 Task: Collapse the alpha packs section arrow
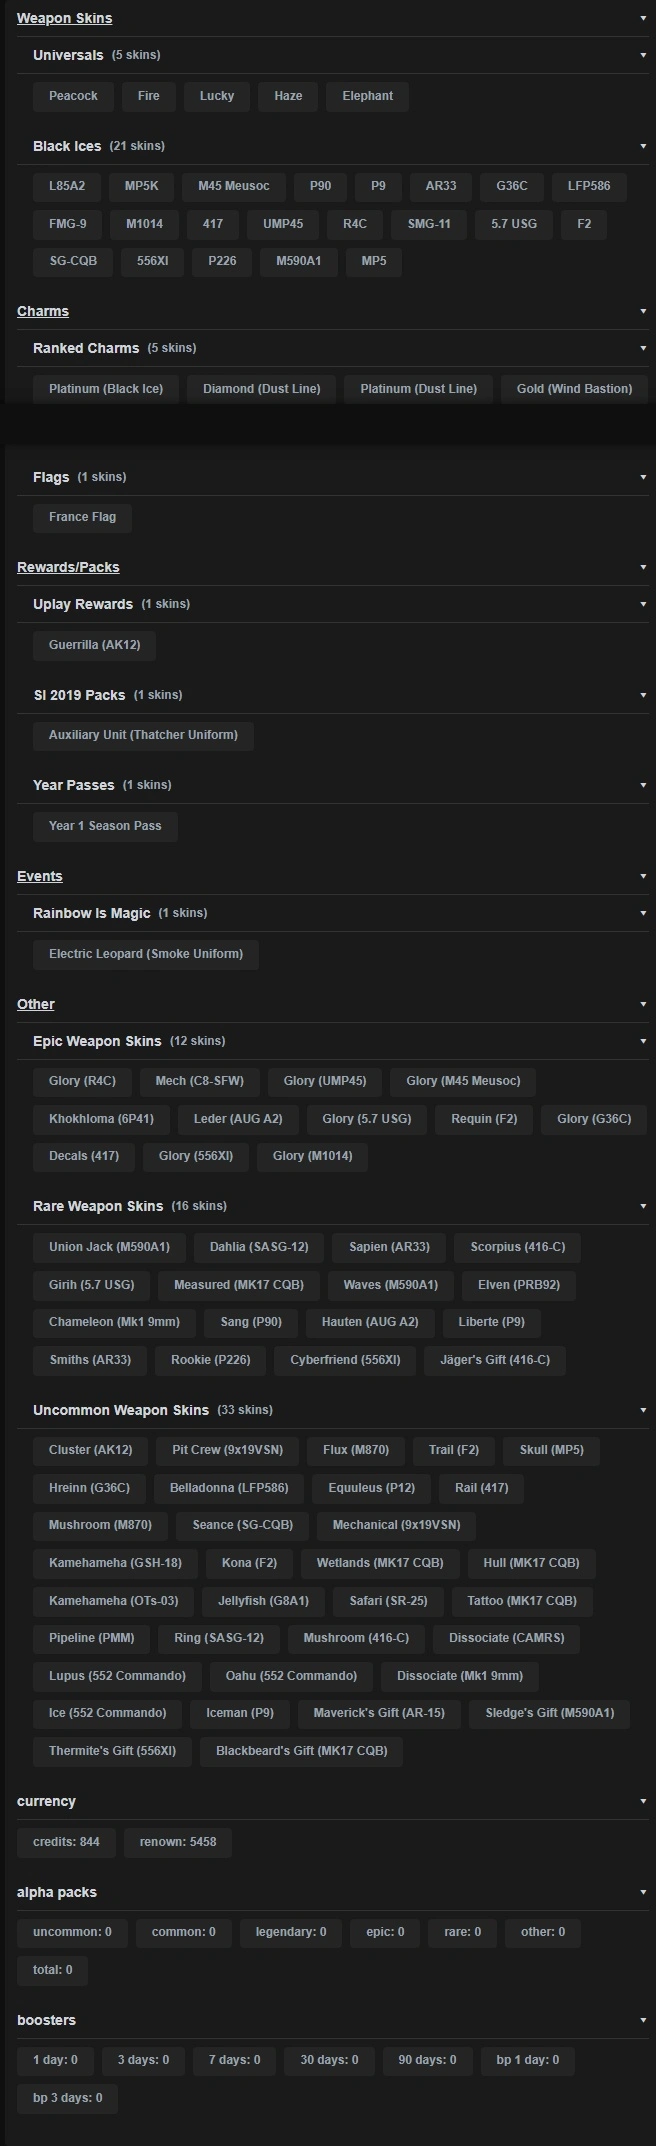click(x=643, y=1892)
